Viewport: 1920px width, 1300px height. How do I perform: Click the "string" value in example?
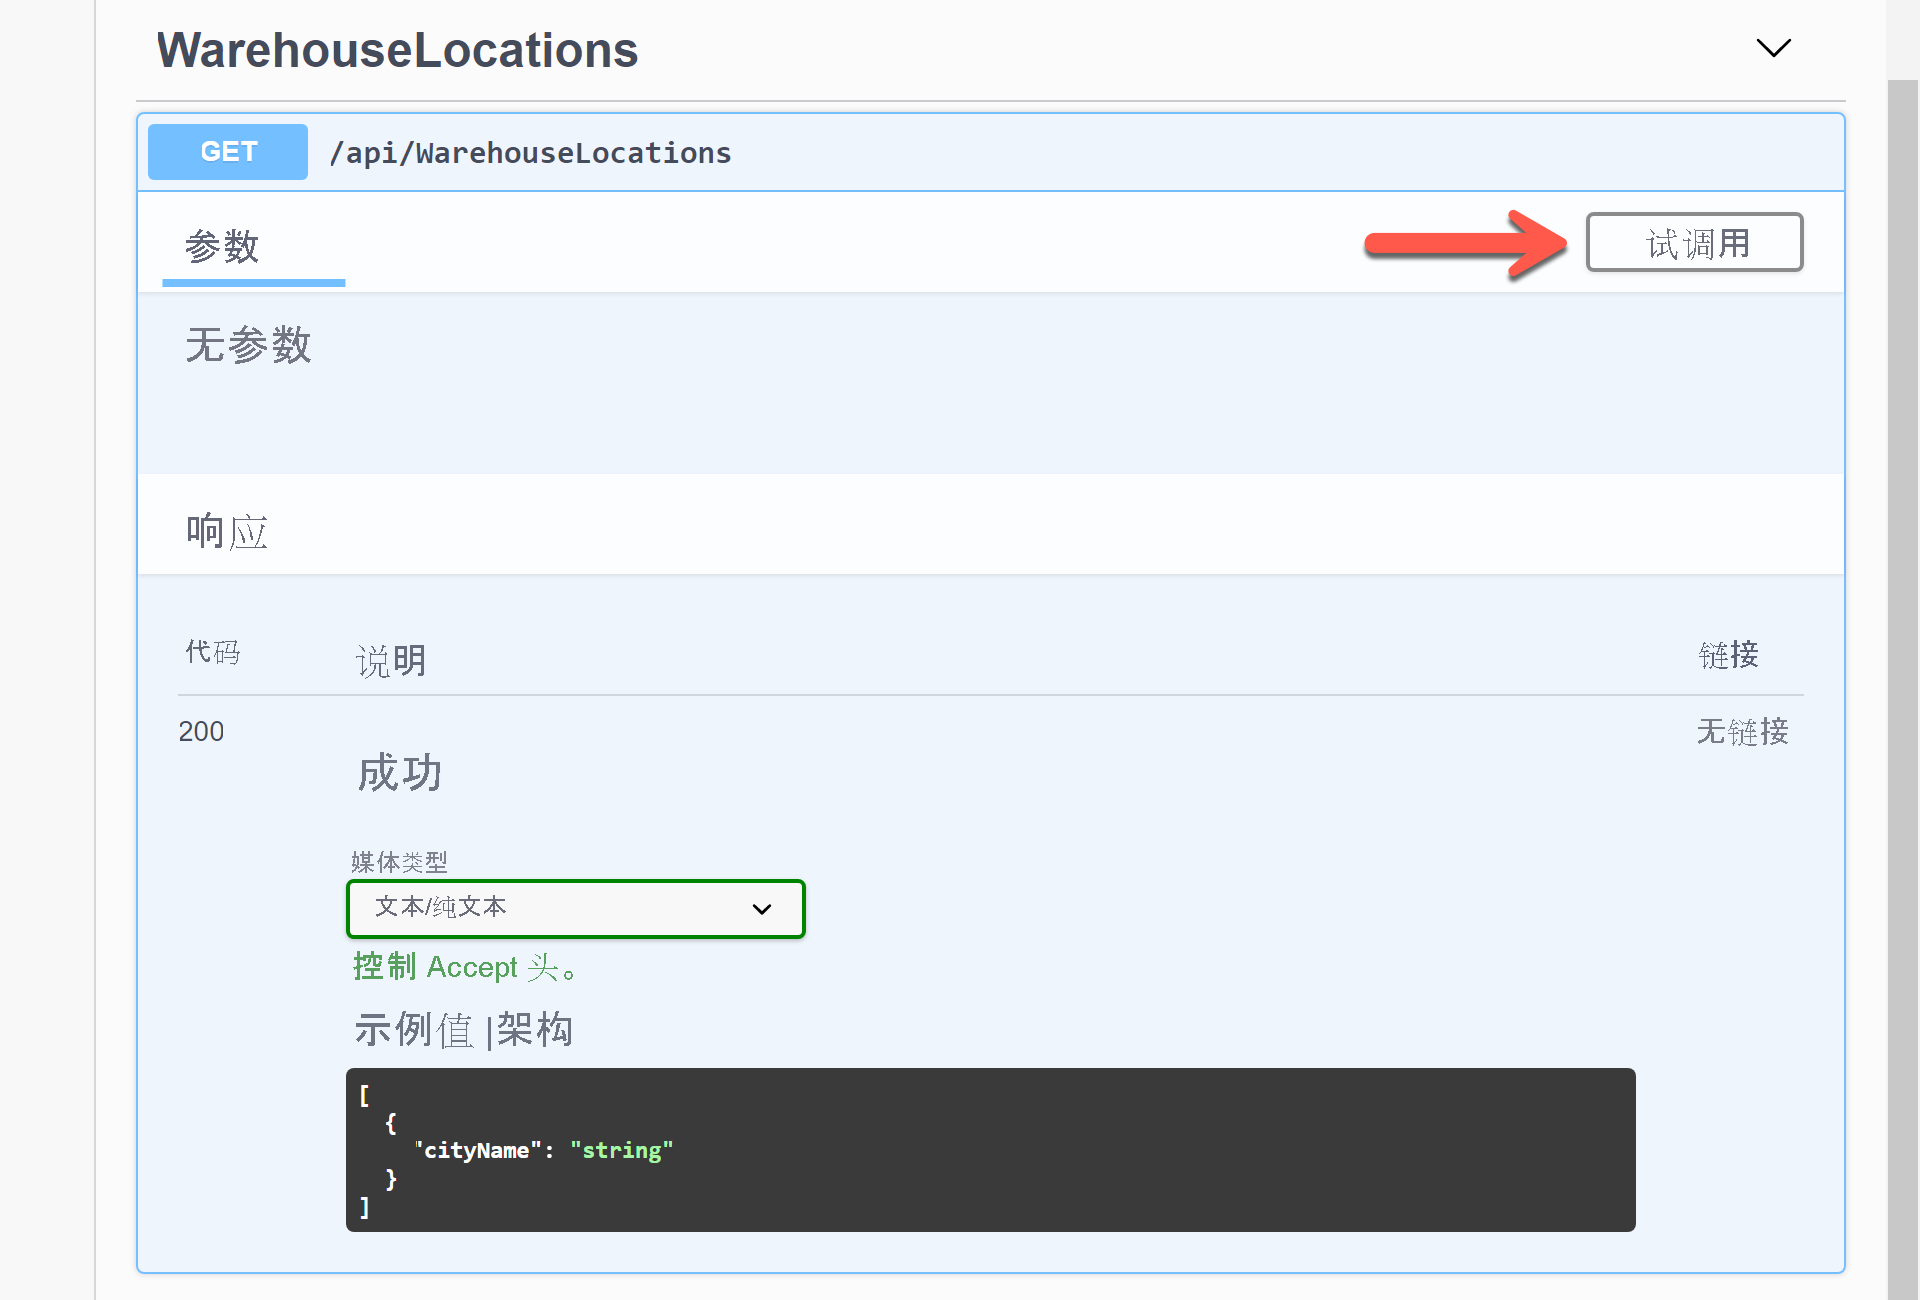pyautogui.click(x=621, y=1150)
